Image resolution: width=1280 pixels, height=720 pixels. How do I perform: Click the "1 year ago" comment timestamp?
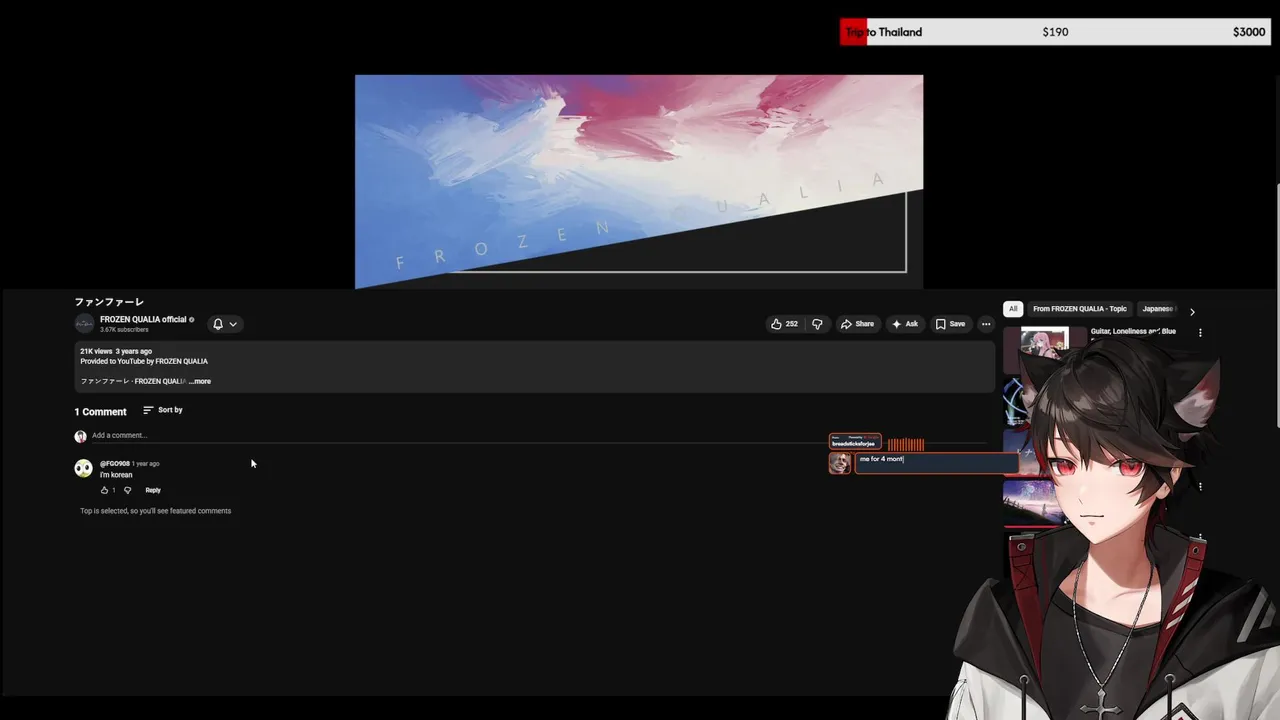[146, 464]
